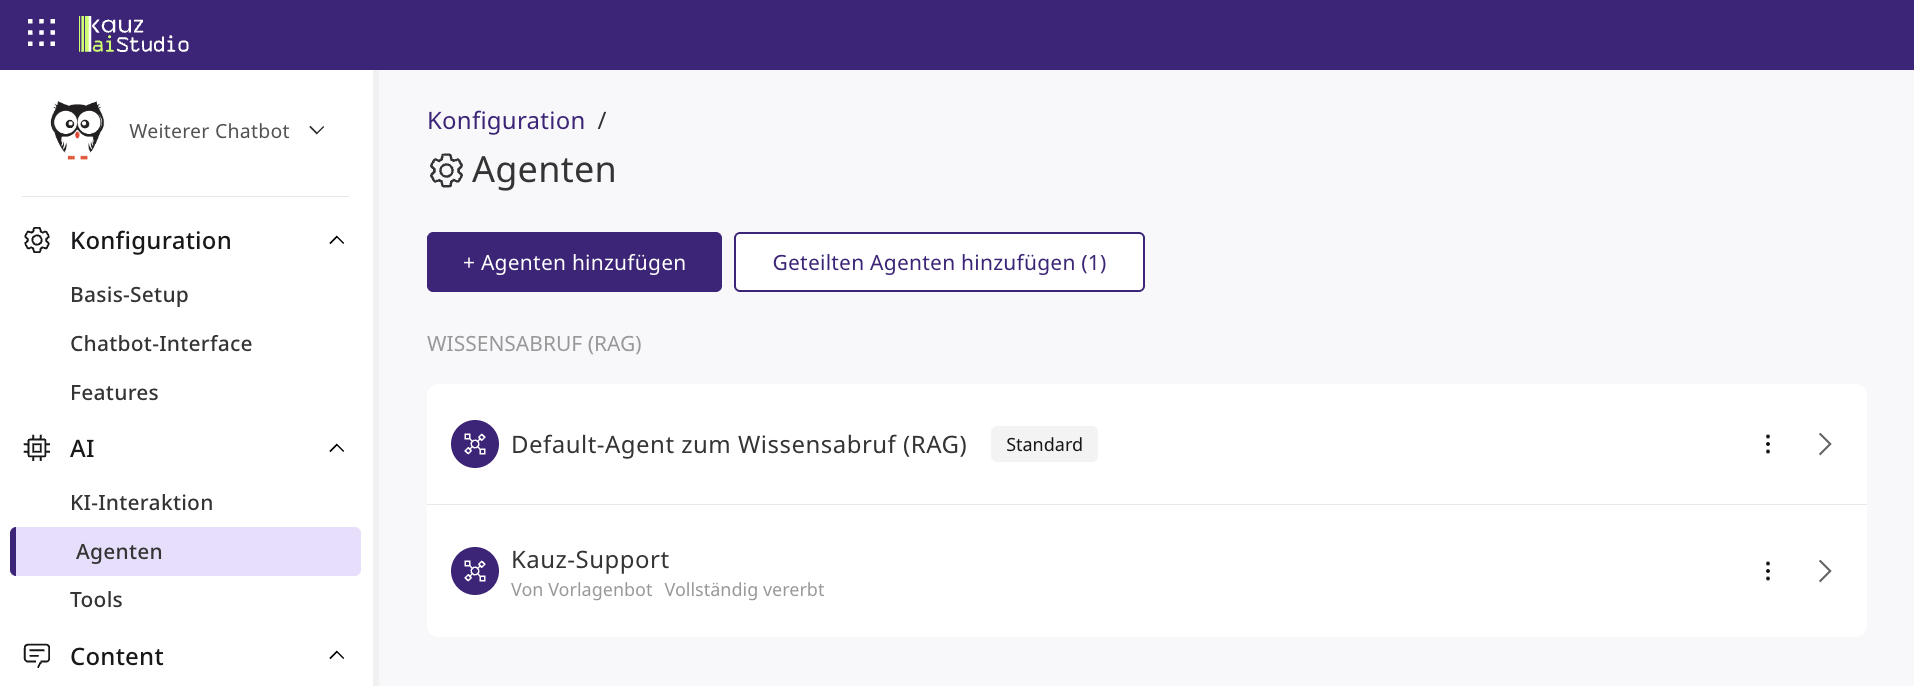1914x686 pixels.
Task: Open Default-Agent zum Wissensabruf (RAG)
Action: (x=739, y=444)
